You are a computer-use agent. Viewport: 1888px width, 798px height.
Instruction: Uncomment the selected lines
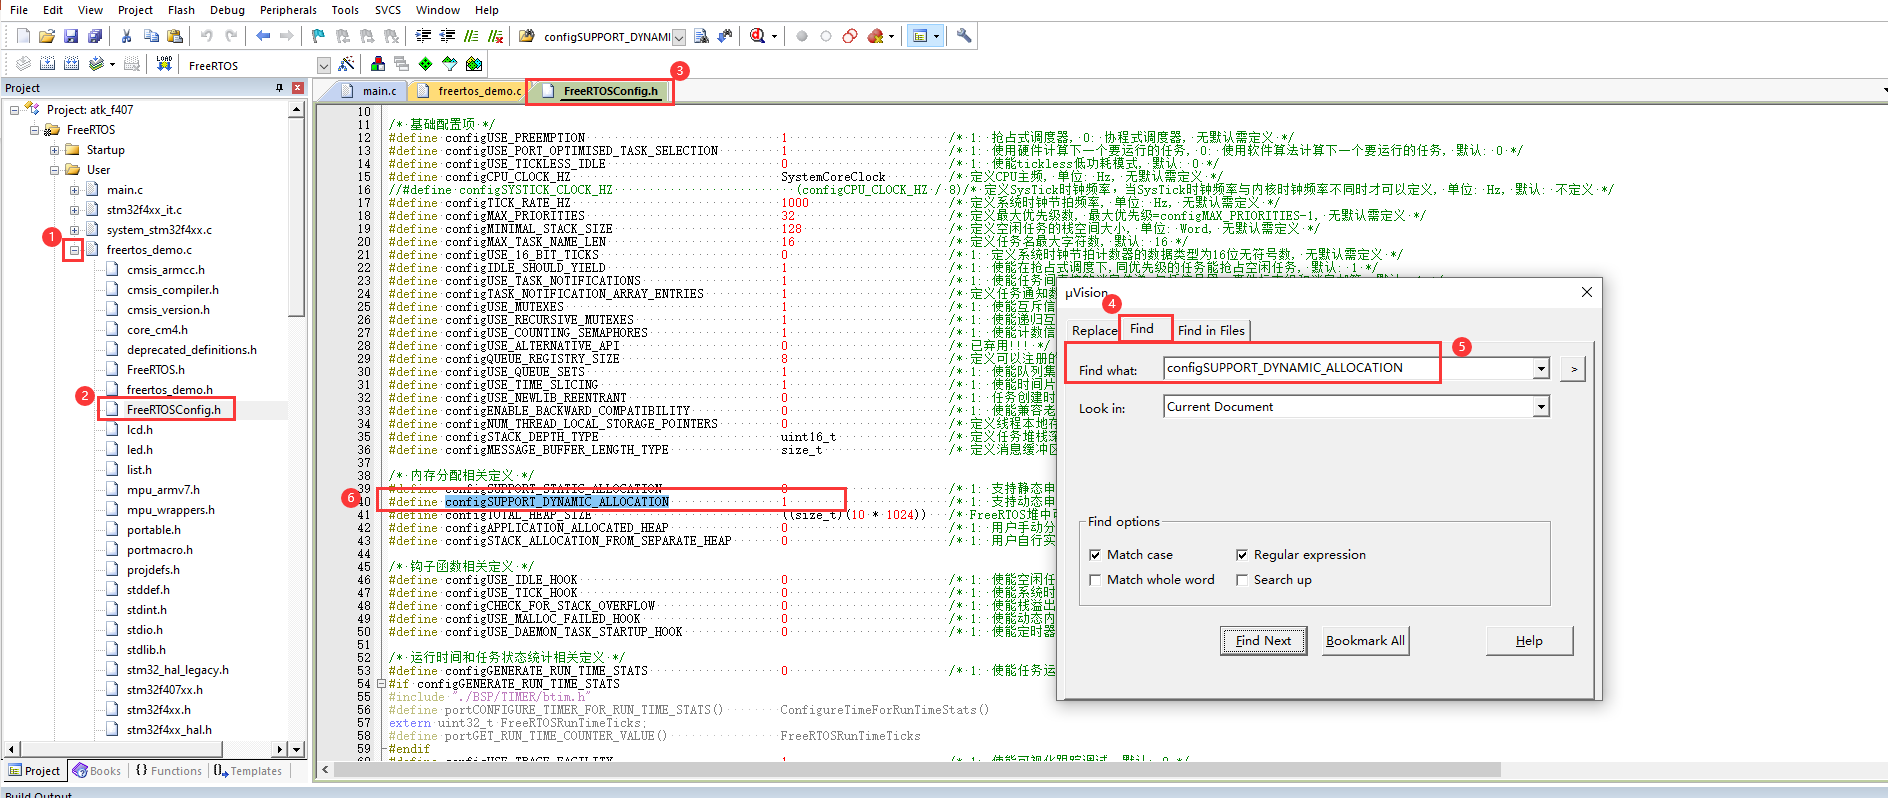pyautogui.click(x=495, y=36)
